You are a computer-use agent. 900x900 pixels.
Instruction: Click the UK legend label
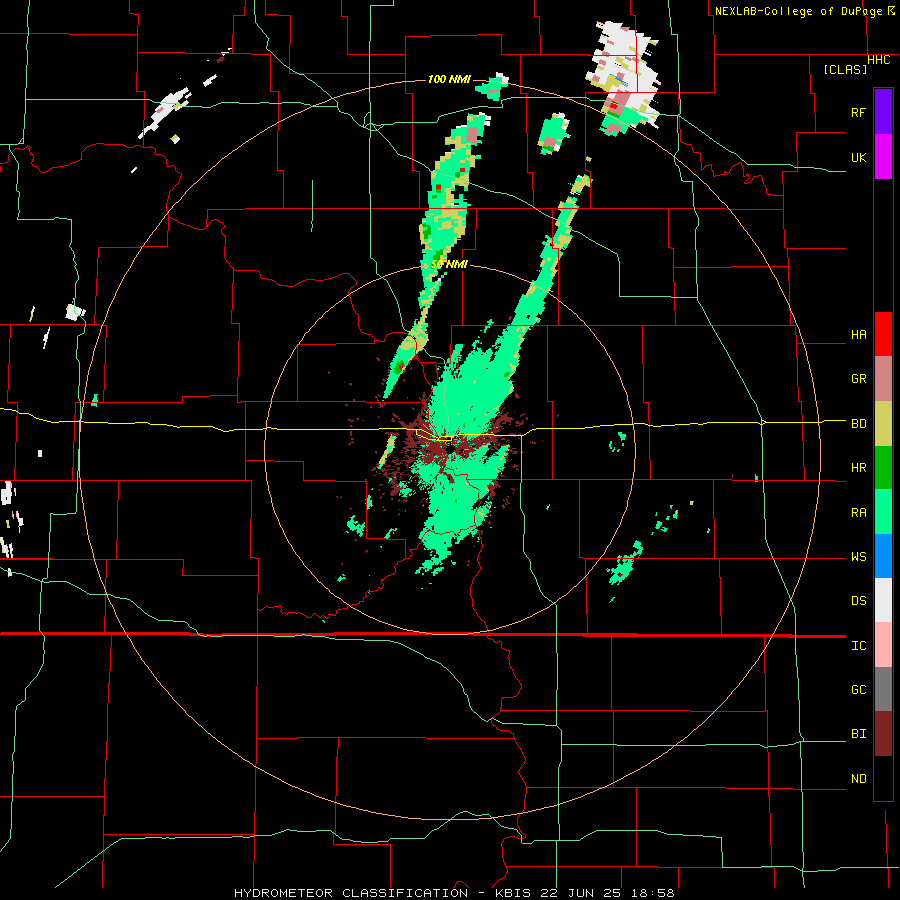(x=858, y=158)
